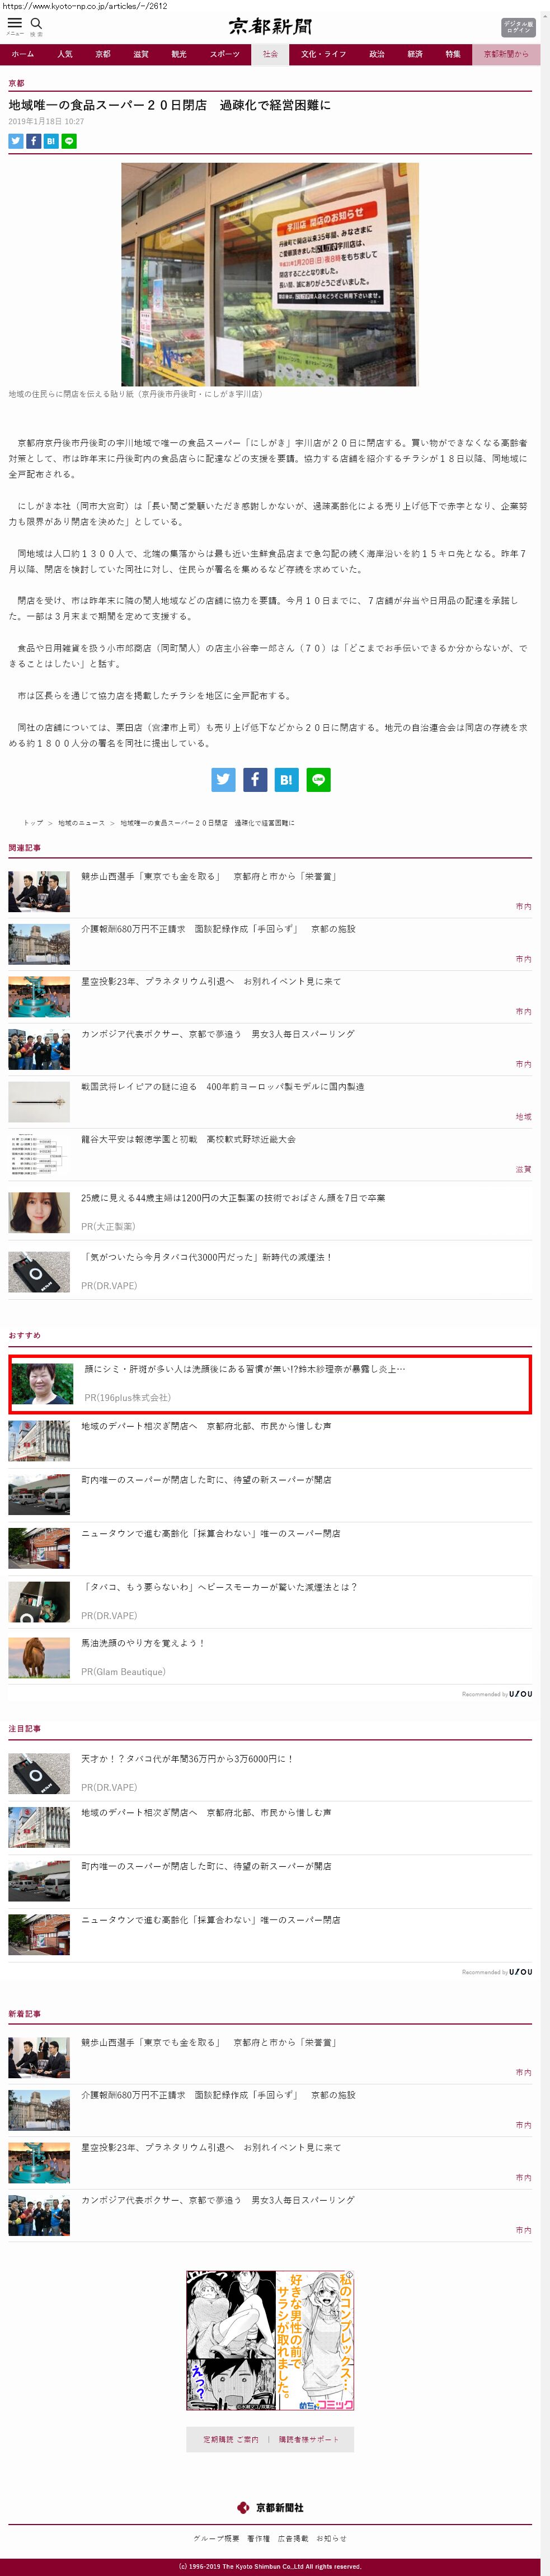Viewport: 550px width, 2576px height.
Task: Open the スポーツ navigation tab
Action: coord(225,54)
